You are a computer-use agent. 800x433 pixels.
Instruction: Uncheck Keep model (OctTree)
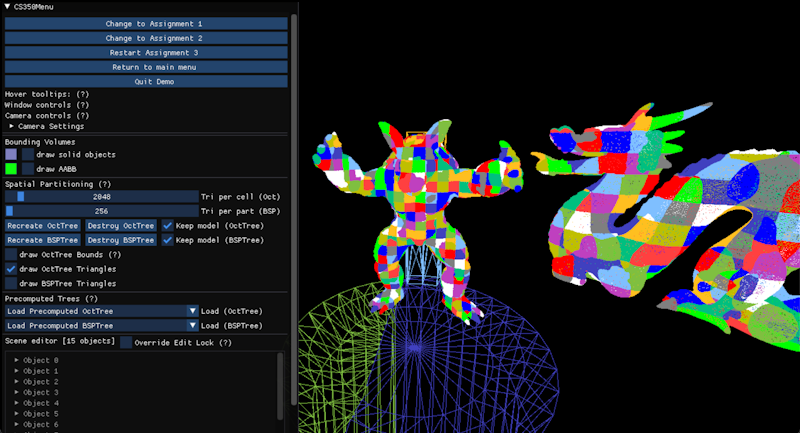(167, 225)
